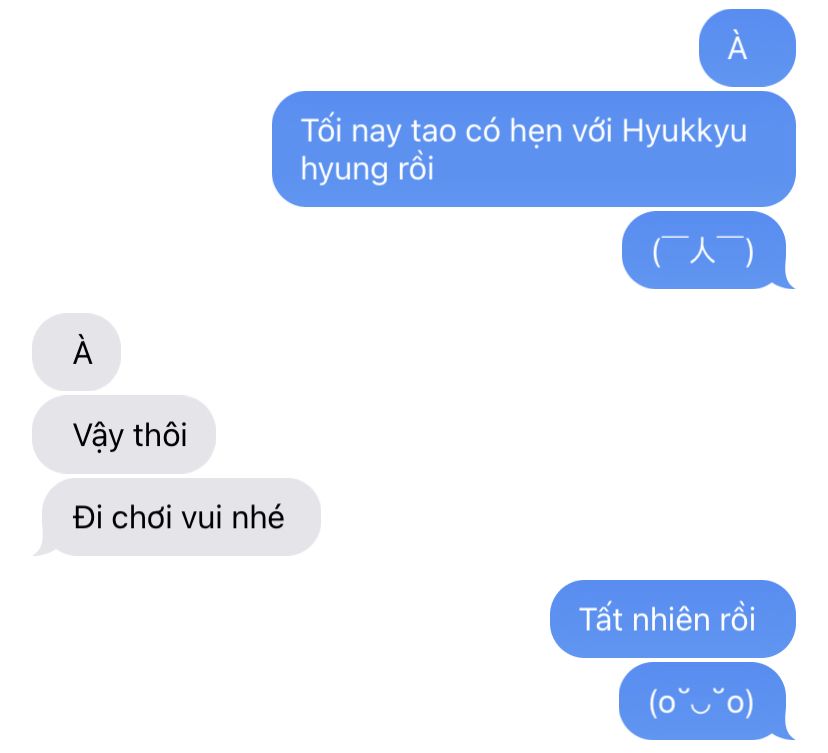Click the 人 character in the kaomoji
The height and width of the screenshot is (753, 828).
pyautogui.click(x=702, y=250)
